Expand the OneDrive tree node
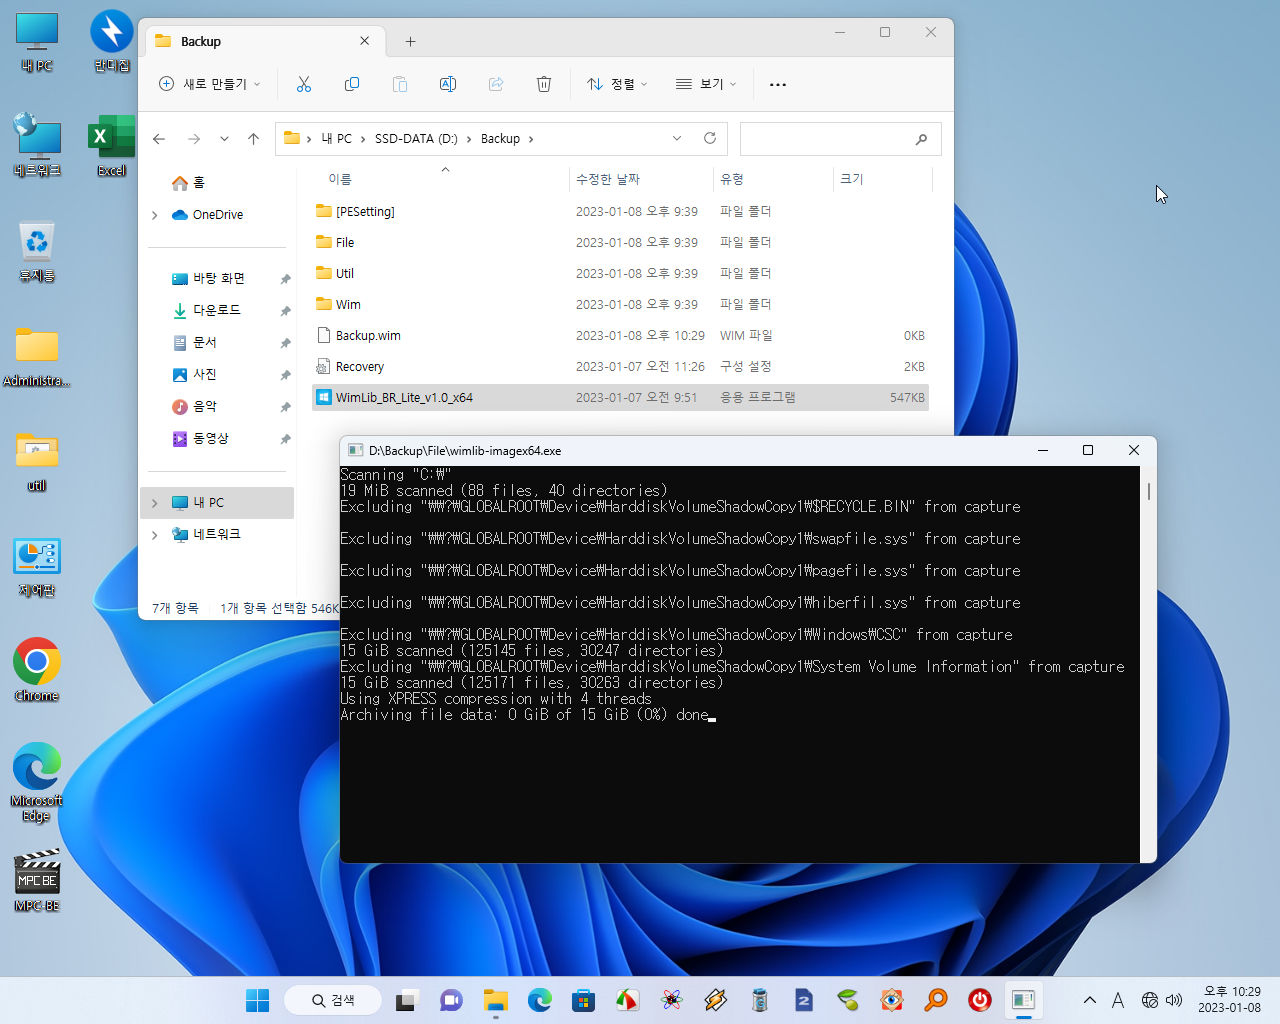Viewport: 1280px width, 1024px height. [154, 215]
